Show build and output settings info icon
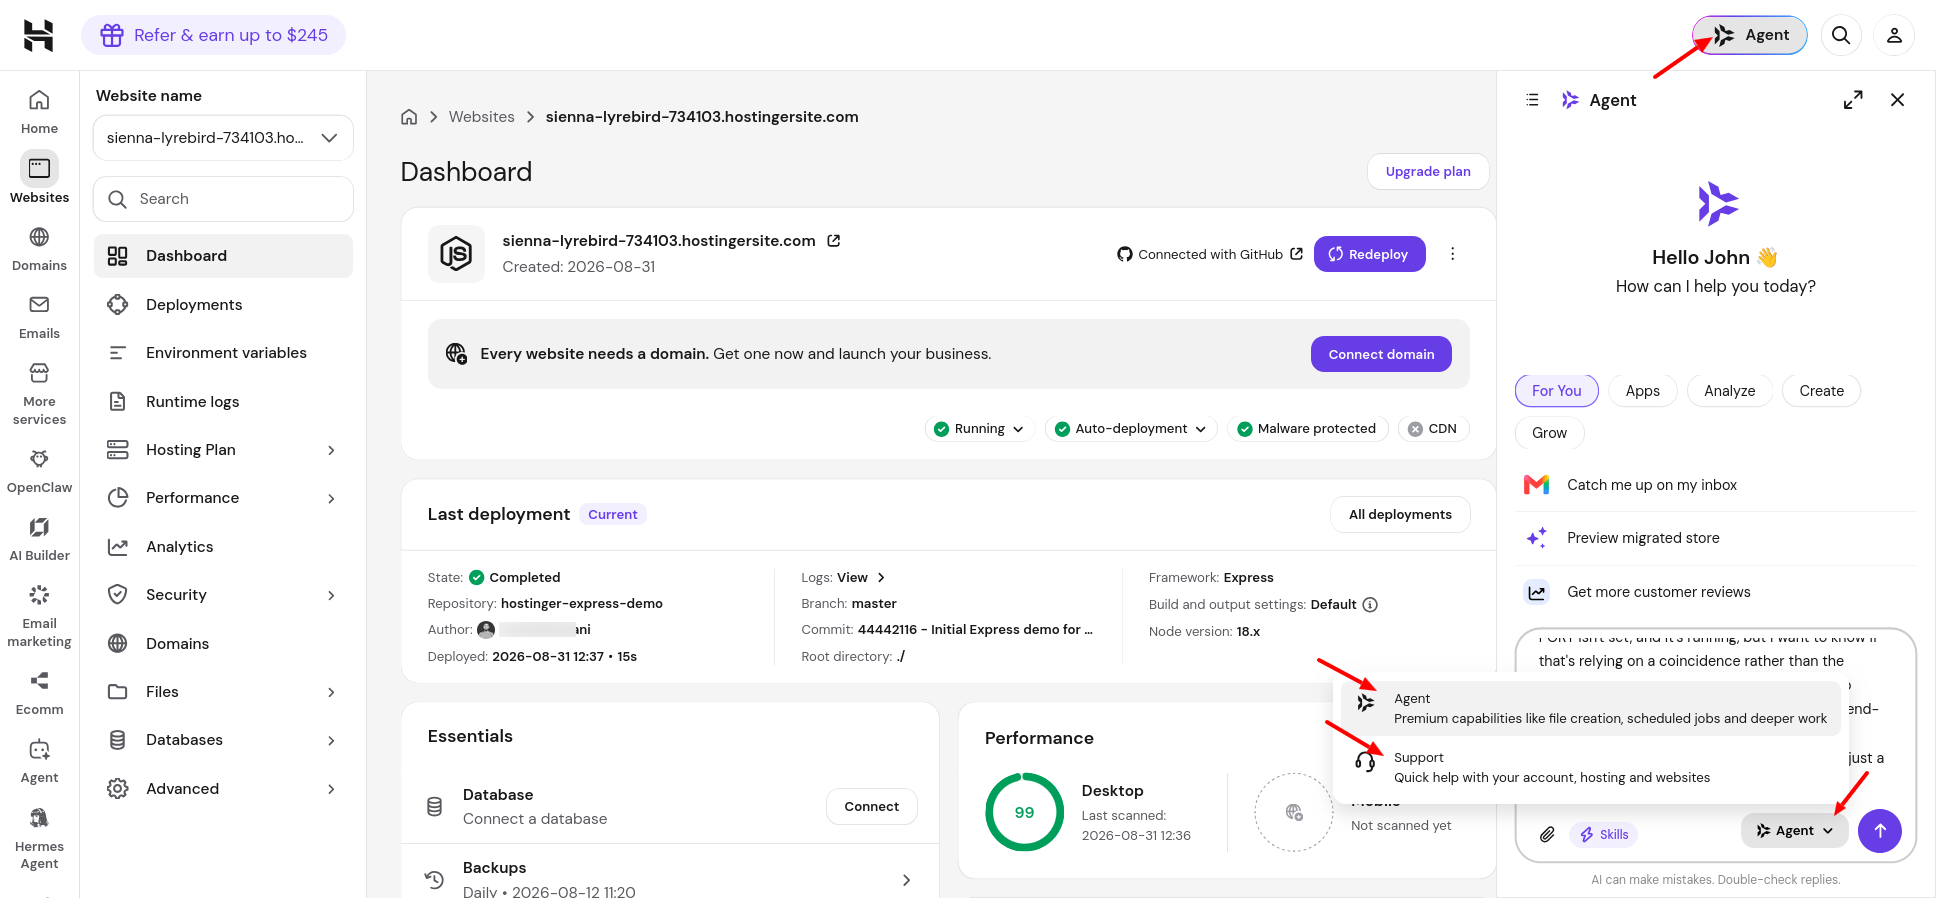 point(1371,604)
